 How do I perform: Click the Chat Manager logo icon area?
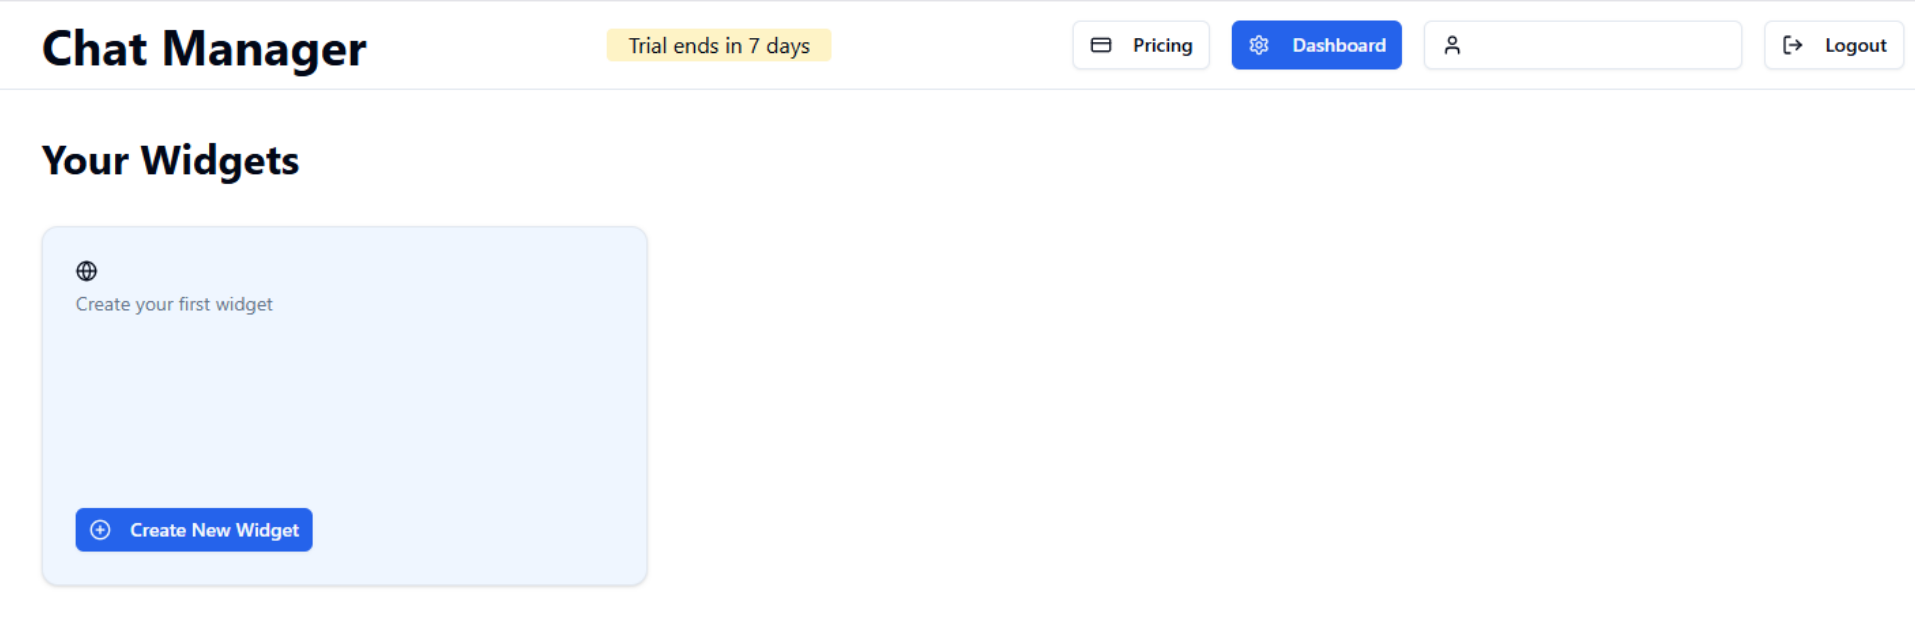[x=203, y=48]
